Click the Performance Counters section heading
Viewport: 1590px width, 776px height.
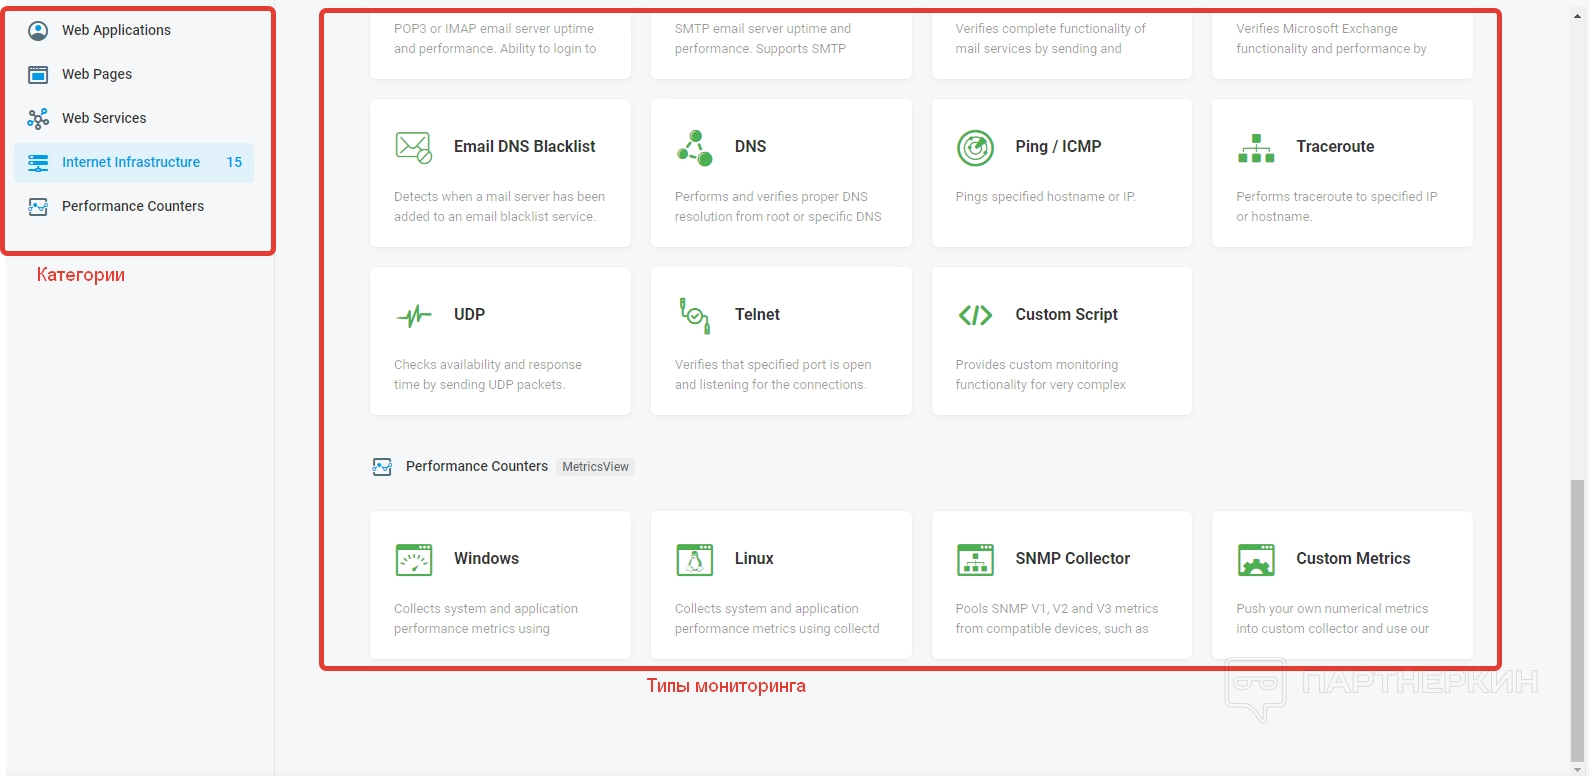477,466
